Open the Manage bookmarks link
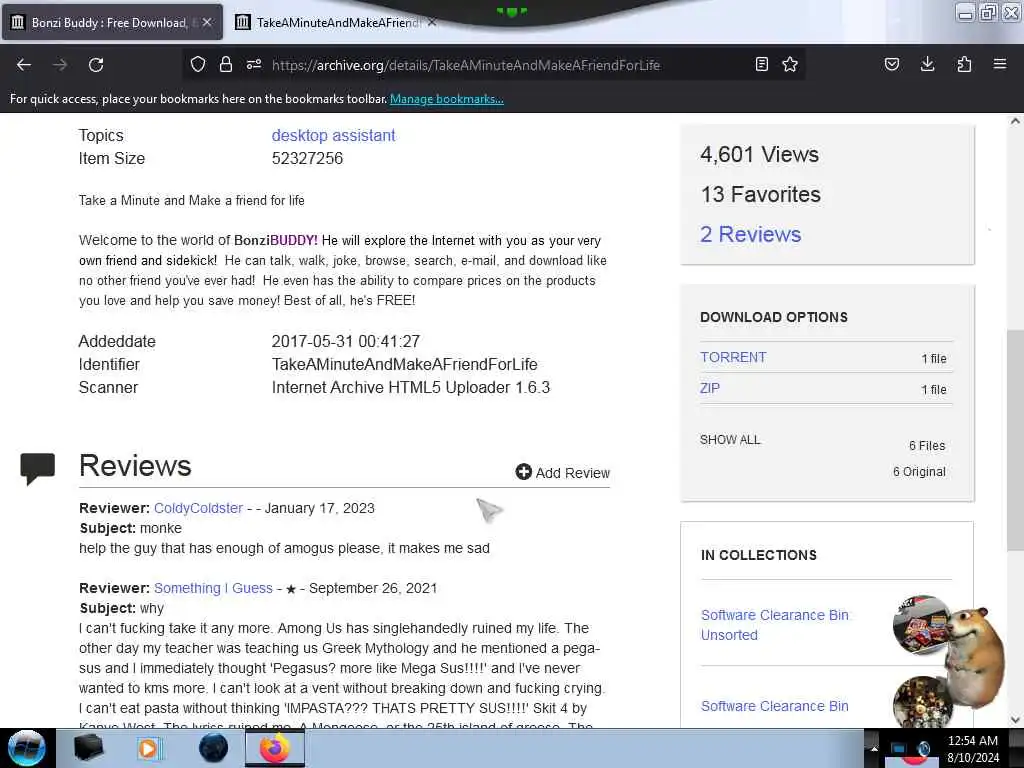 coord(447,99)
